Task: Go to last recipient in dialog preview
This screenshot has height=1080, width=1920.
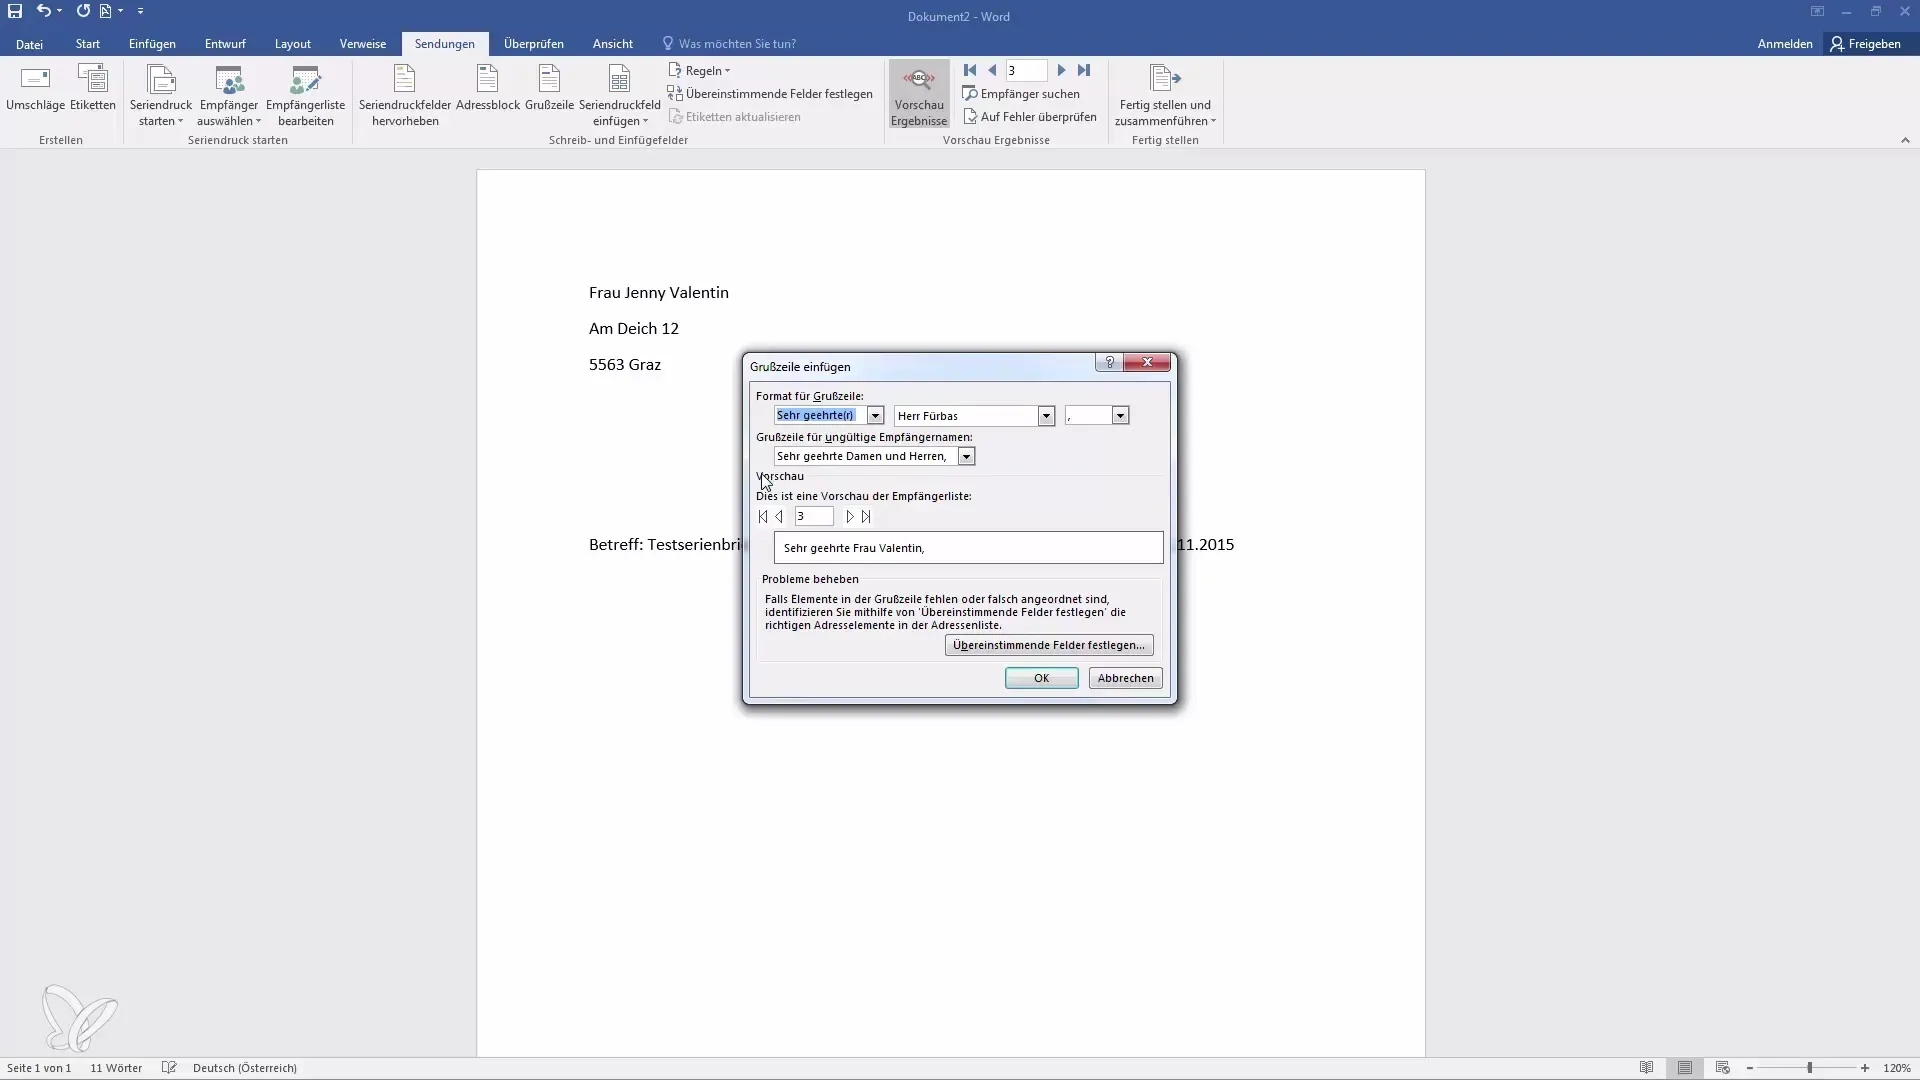Action: pos(866,517)
